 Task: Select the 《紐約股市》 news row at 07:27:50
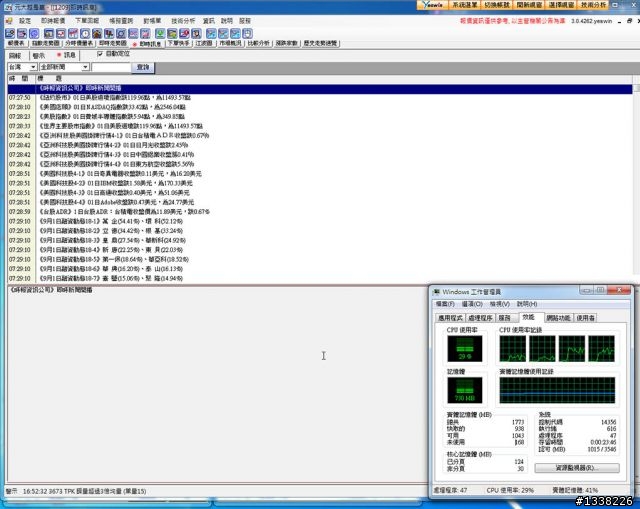[320, 98]
